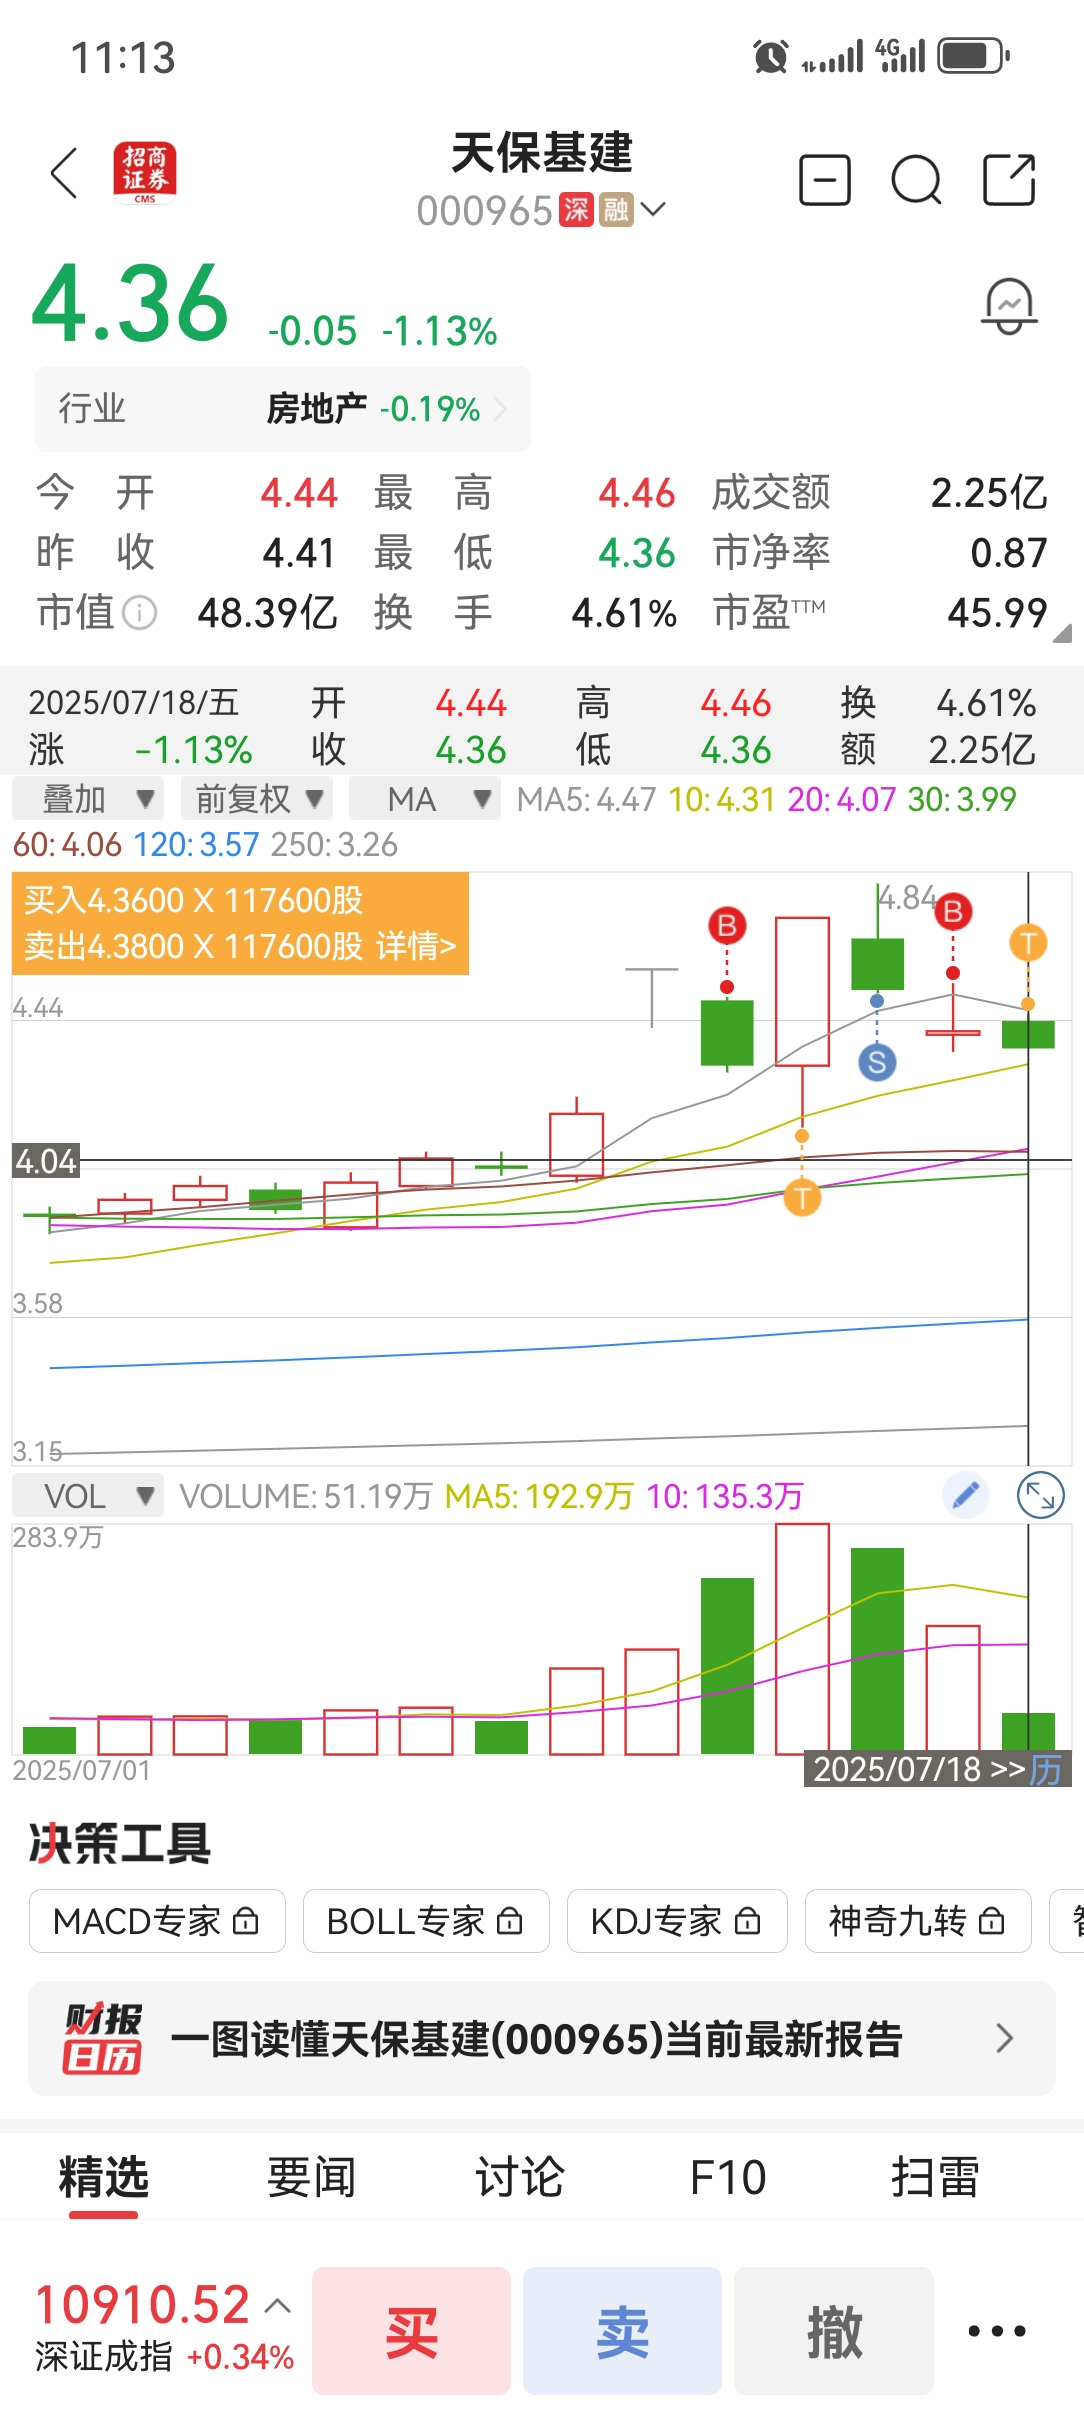Image resolution: width=1084 pixels, height=2412 pixels.
Task: Tap the tallest red volume bar
Action: [802, 1638]
